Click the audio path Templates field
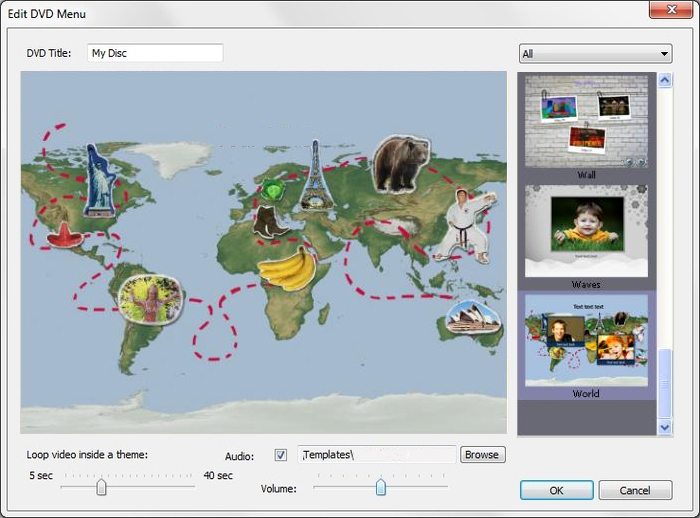 pyautogui.click(x=377, y=455)
